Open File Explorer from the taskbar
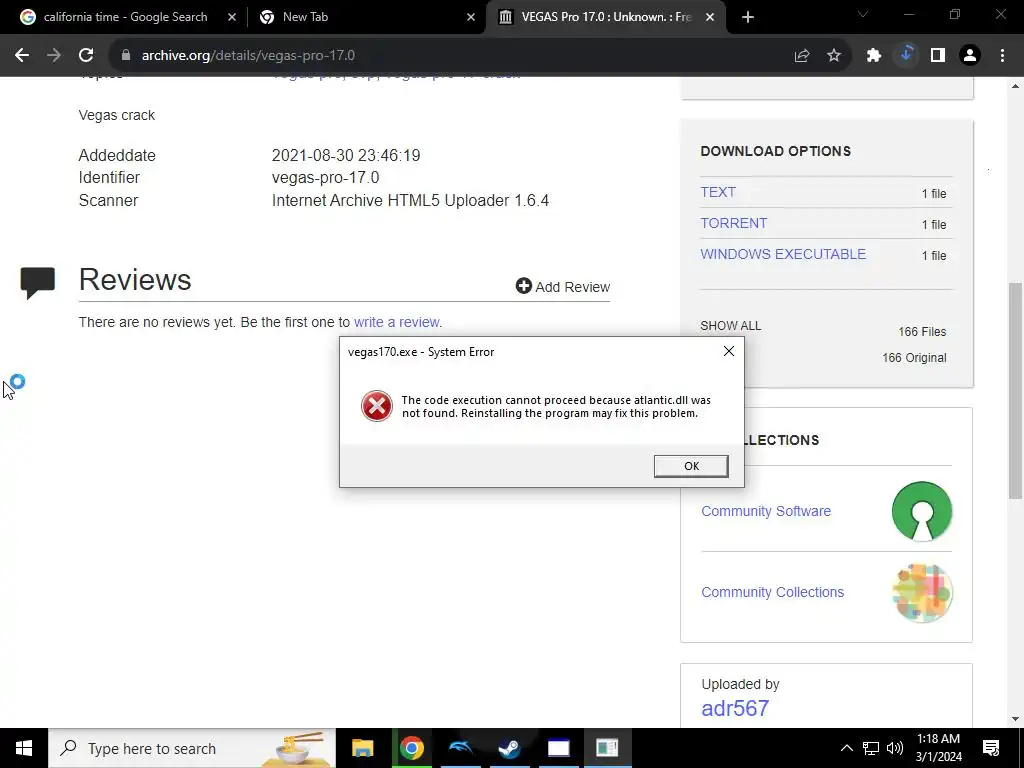The width and height of the screenshot is (1024, 768). point(362,748)
